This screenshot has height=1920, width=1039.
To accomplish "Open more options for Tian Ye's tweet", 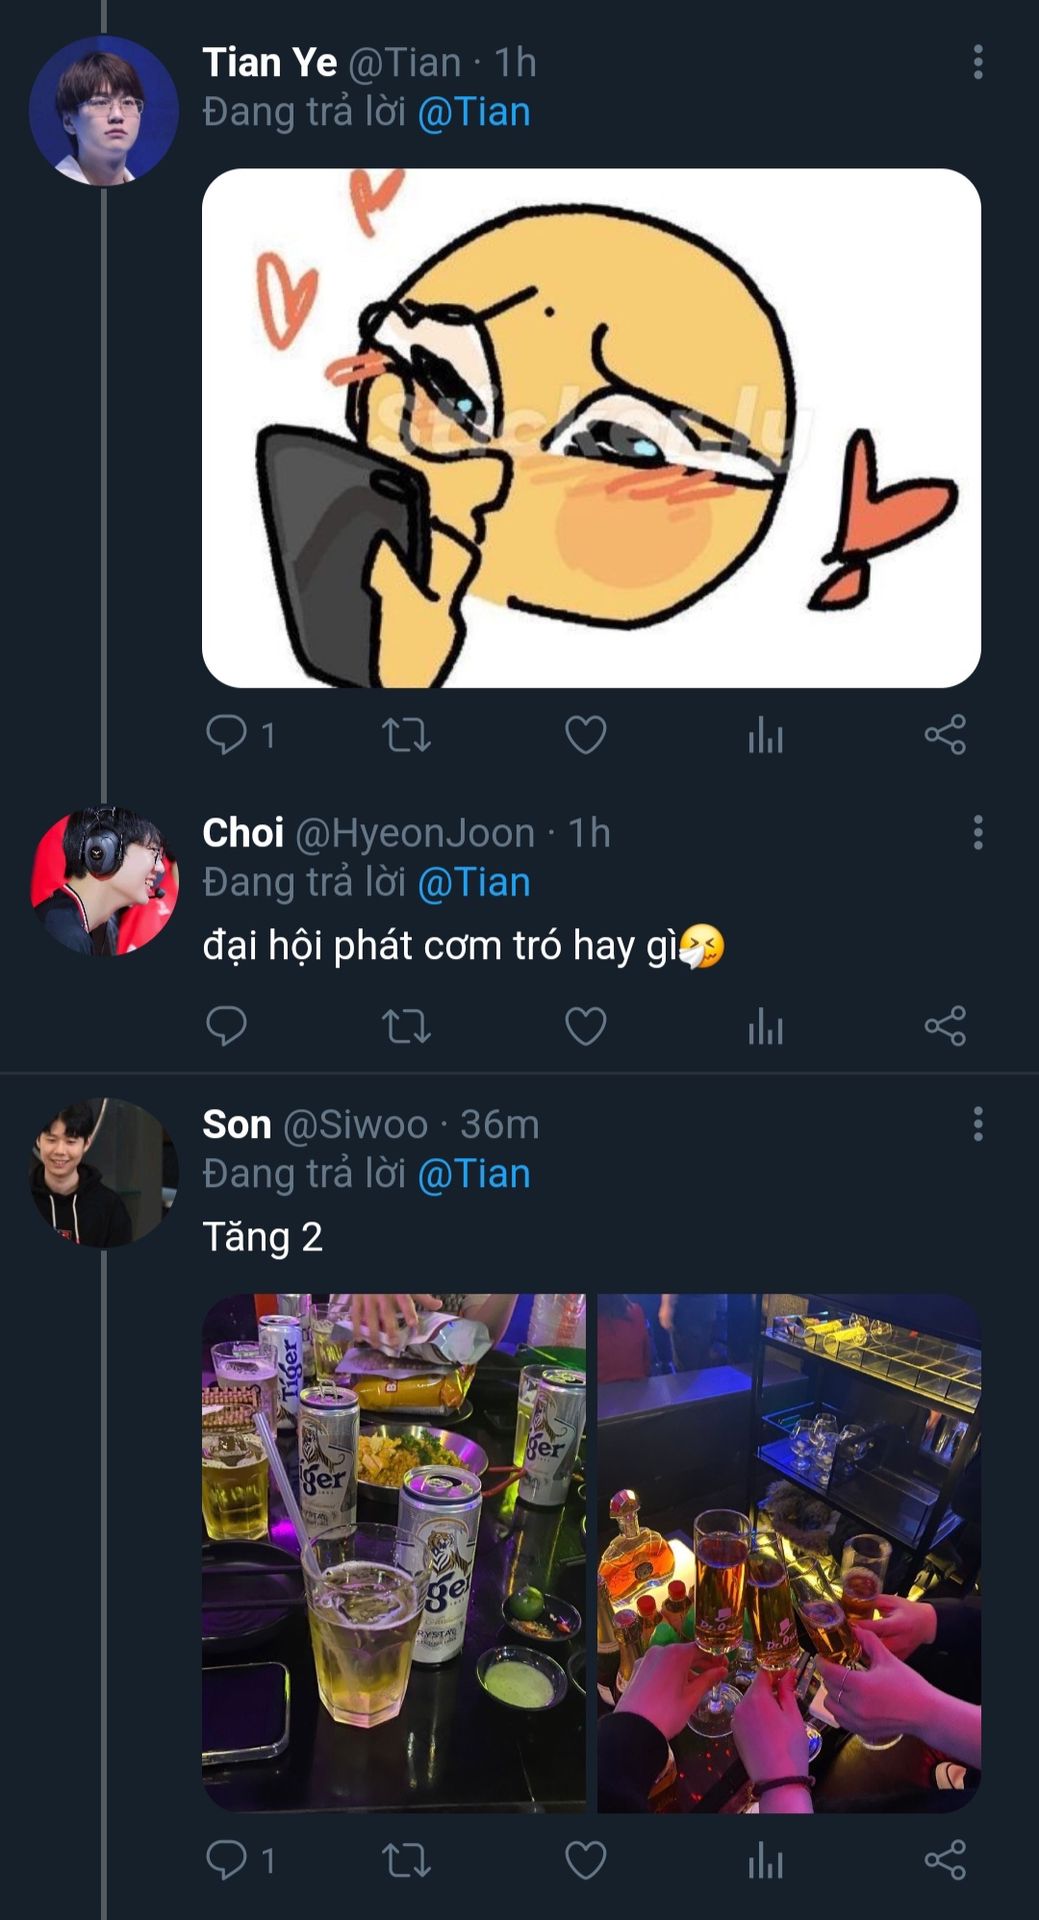I will (978, 62).
